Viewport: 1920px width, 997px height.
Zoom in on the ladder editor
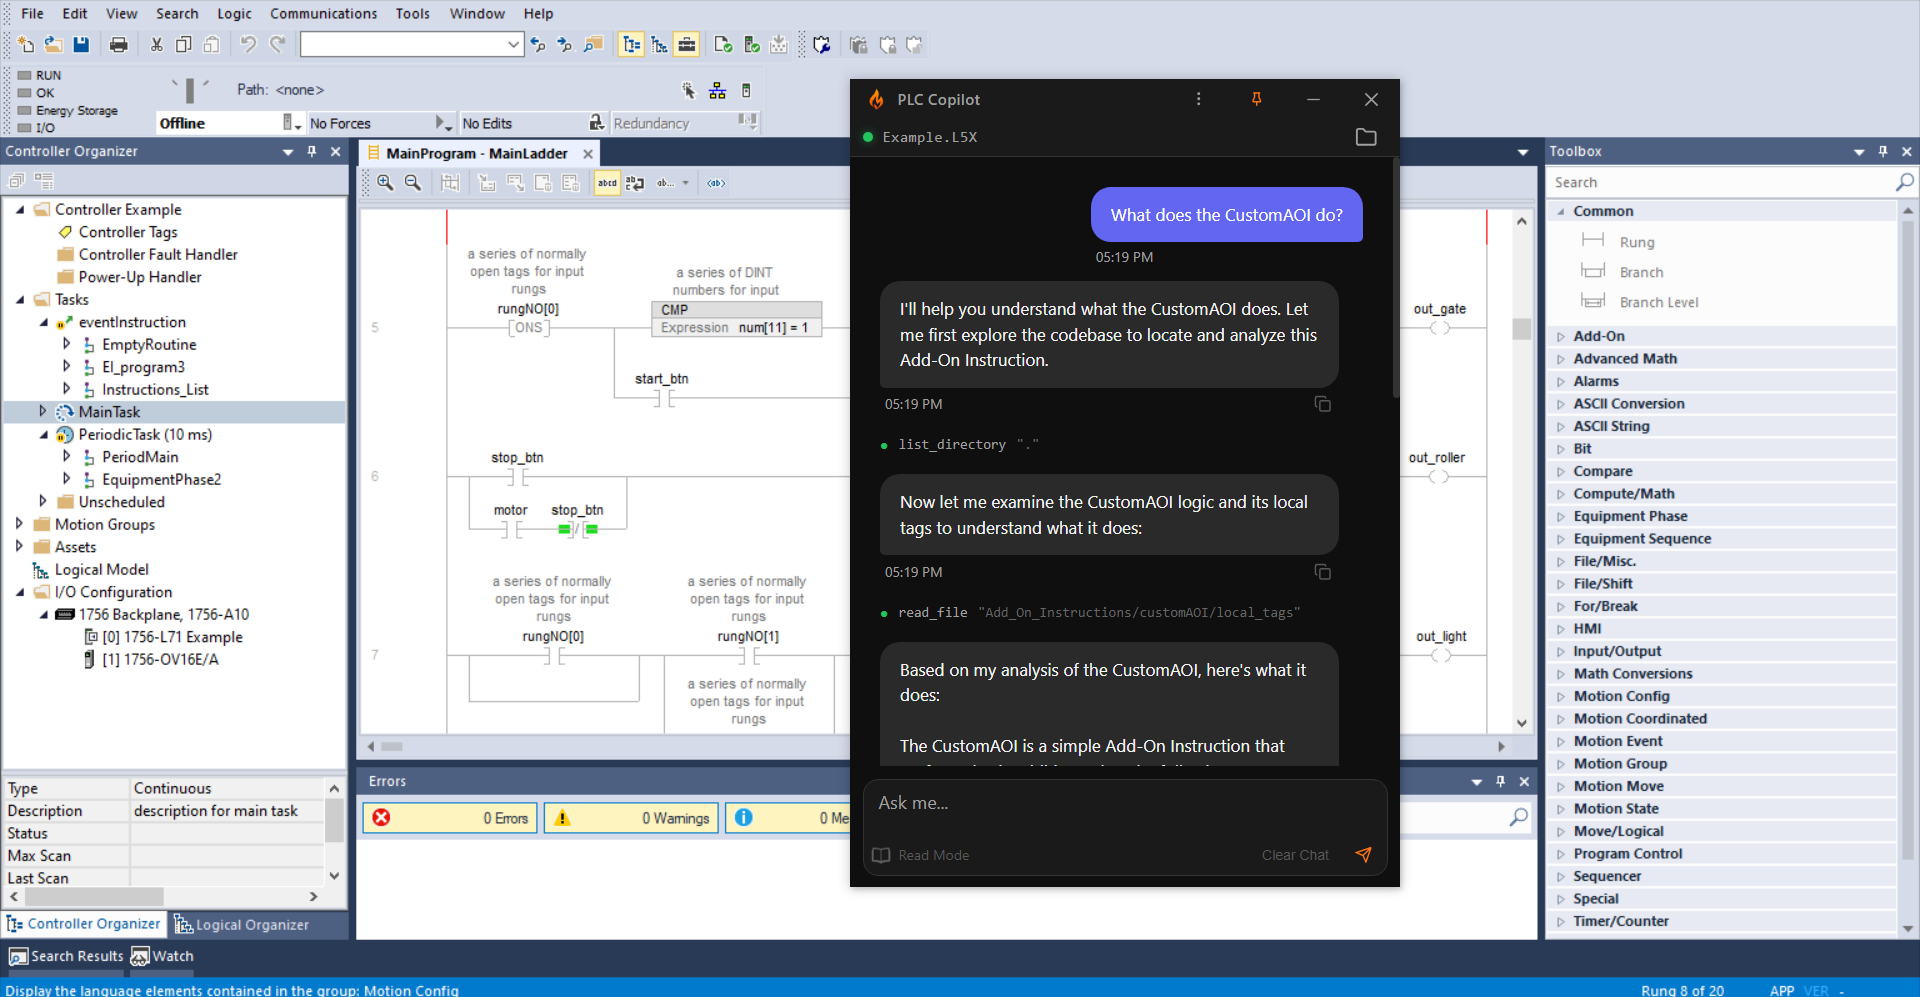[x=385, y=183]
